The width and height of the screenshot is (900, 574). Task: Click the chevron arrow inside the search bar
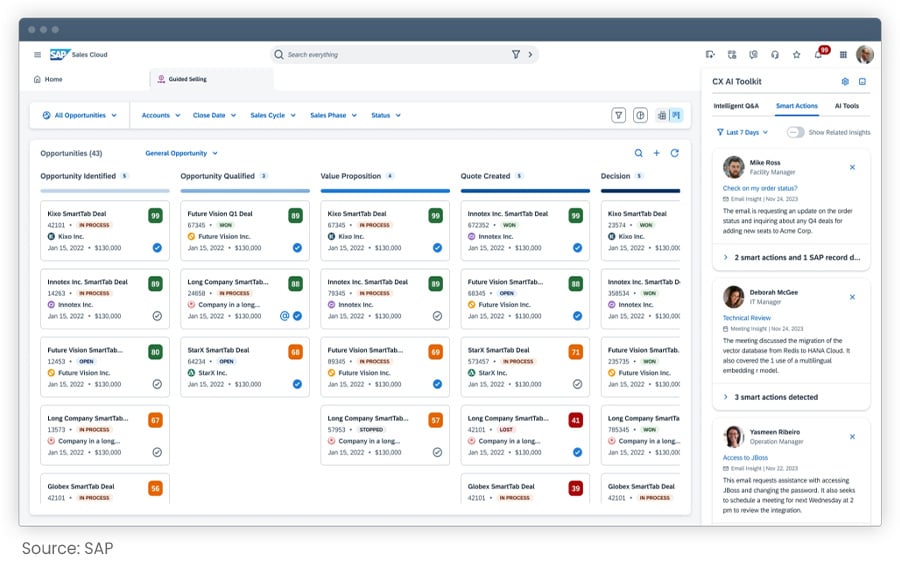coord(530,55)
